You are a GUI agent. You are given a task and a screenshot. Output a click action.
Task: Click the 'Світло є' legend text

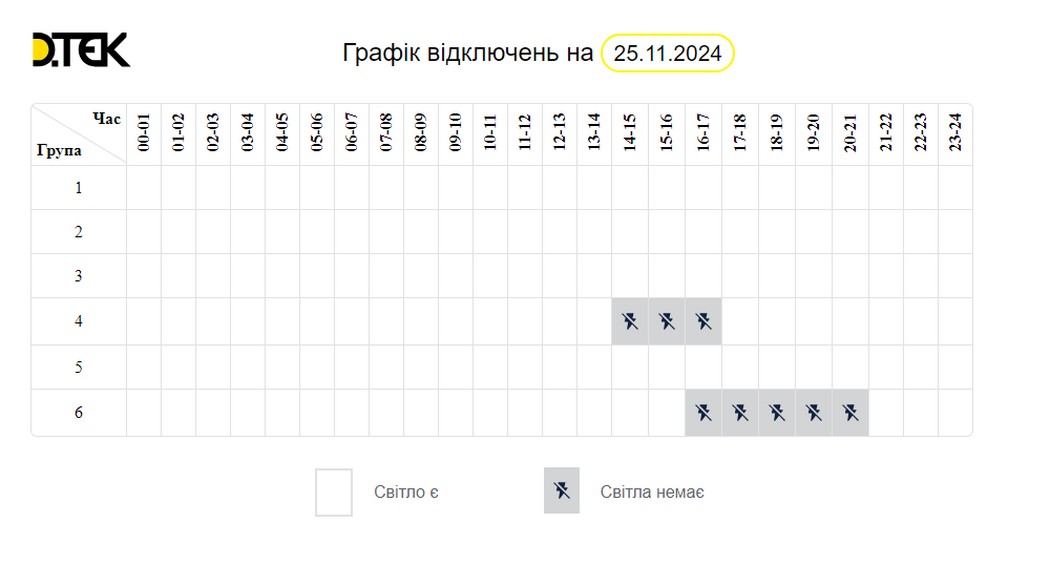coord(406,492)
